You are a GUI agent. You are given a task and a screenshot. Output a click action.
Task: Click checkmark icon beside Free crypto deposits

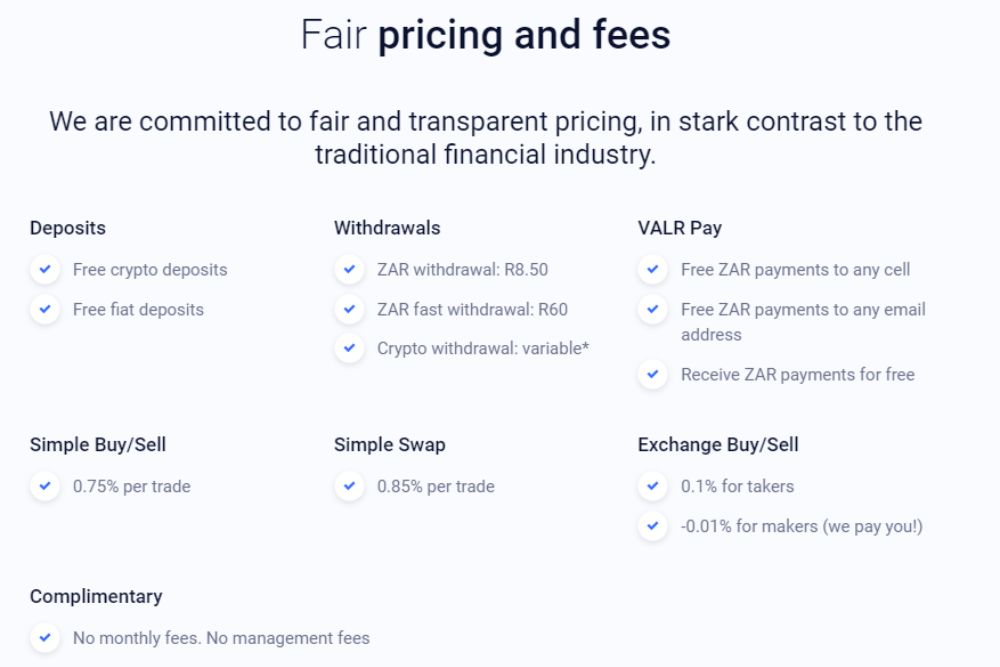click(45, 269)
